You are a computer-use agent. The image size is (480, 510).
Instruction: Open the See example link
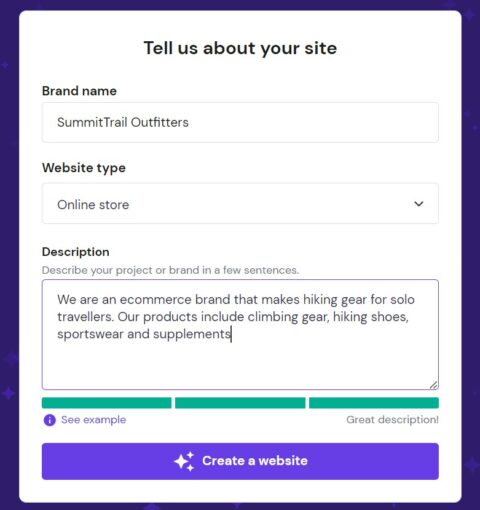pos(94,420)
